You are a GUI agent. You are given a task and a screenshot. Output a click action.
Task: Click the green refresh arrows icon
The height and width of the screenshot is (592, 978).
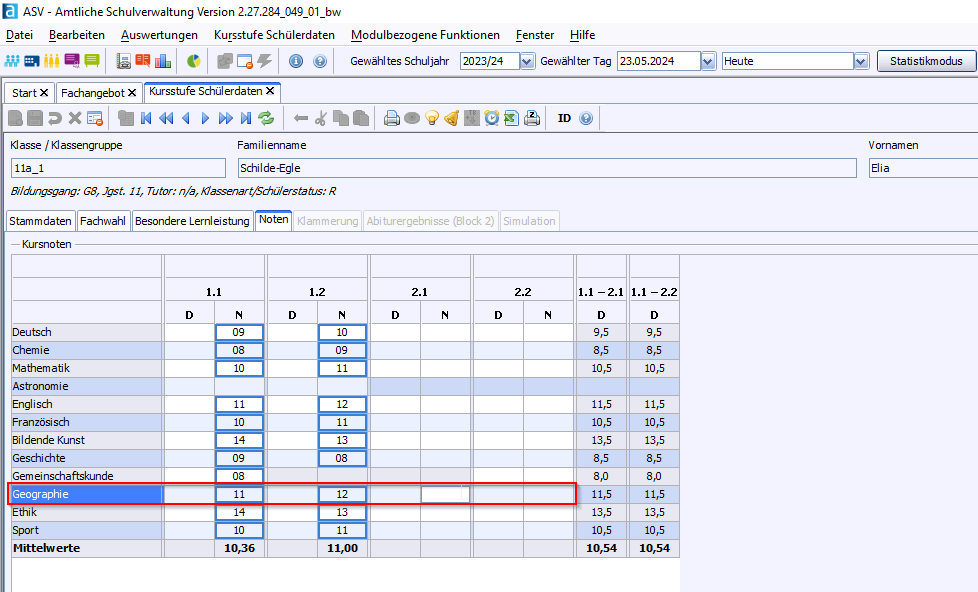tap(266, 118)
